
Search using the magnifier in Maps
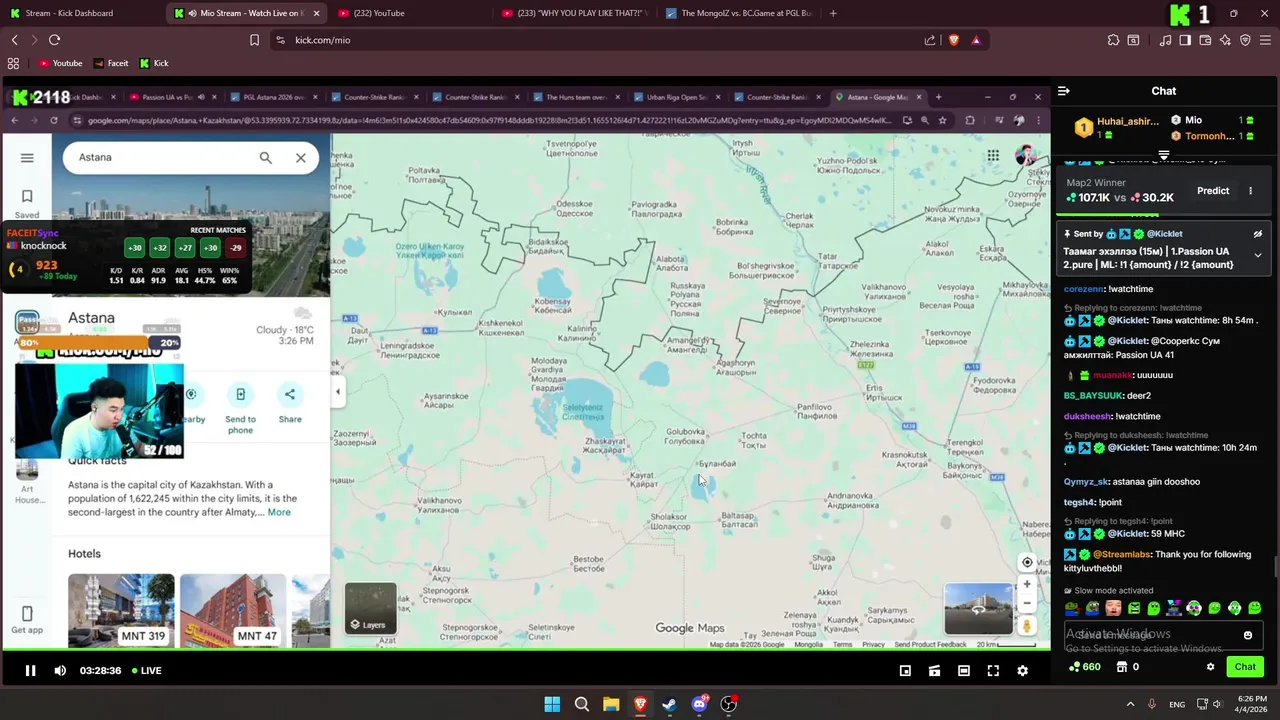click(x=265, y=157)
